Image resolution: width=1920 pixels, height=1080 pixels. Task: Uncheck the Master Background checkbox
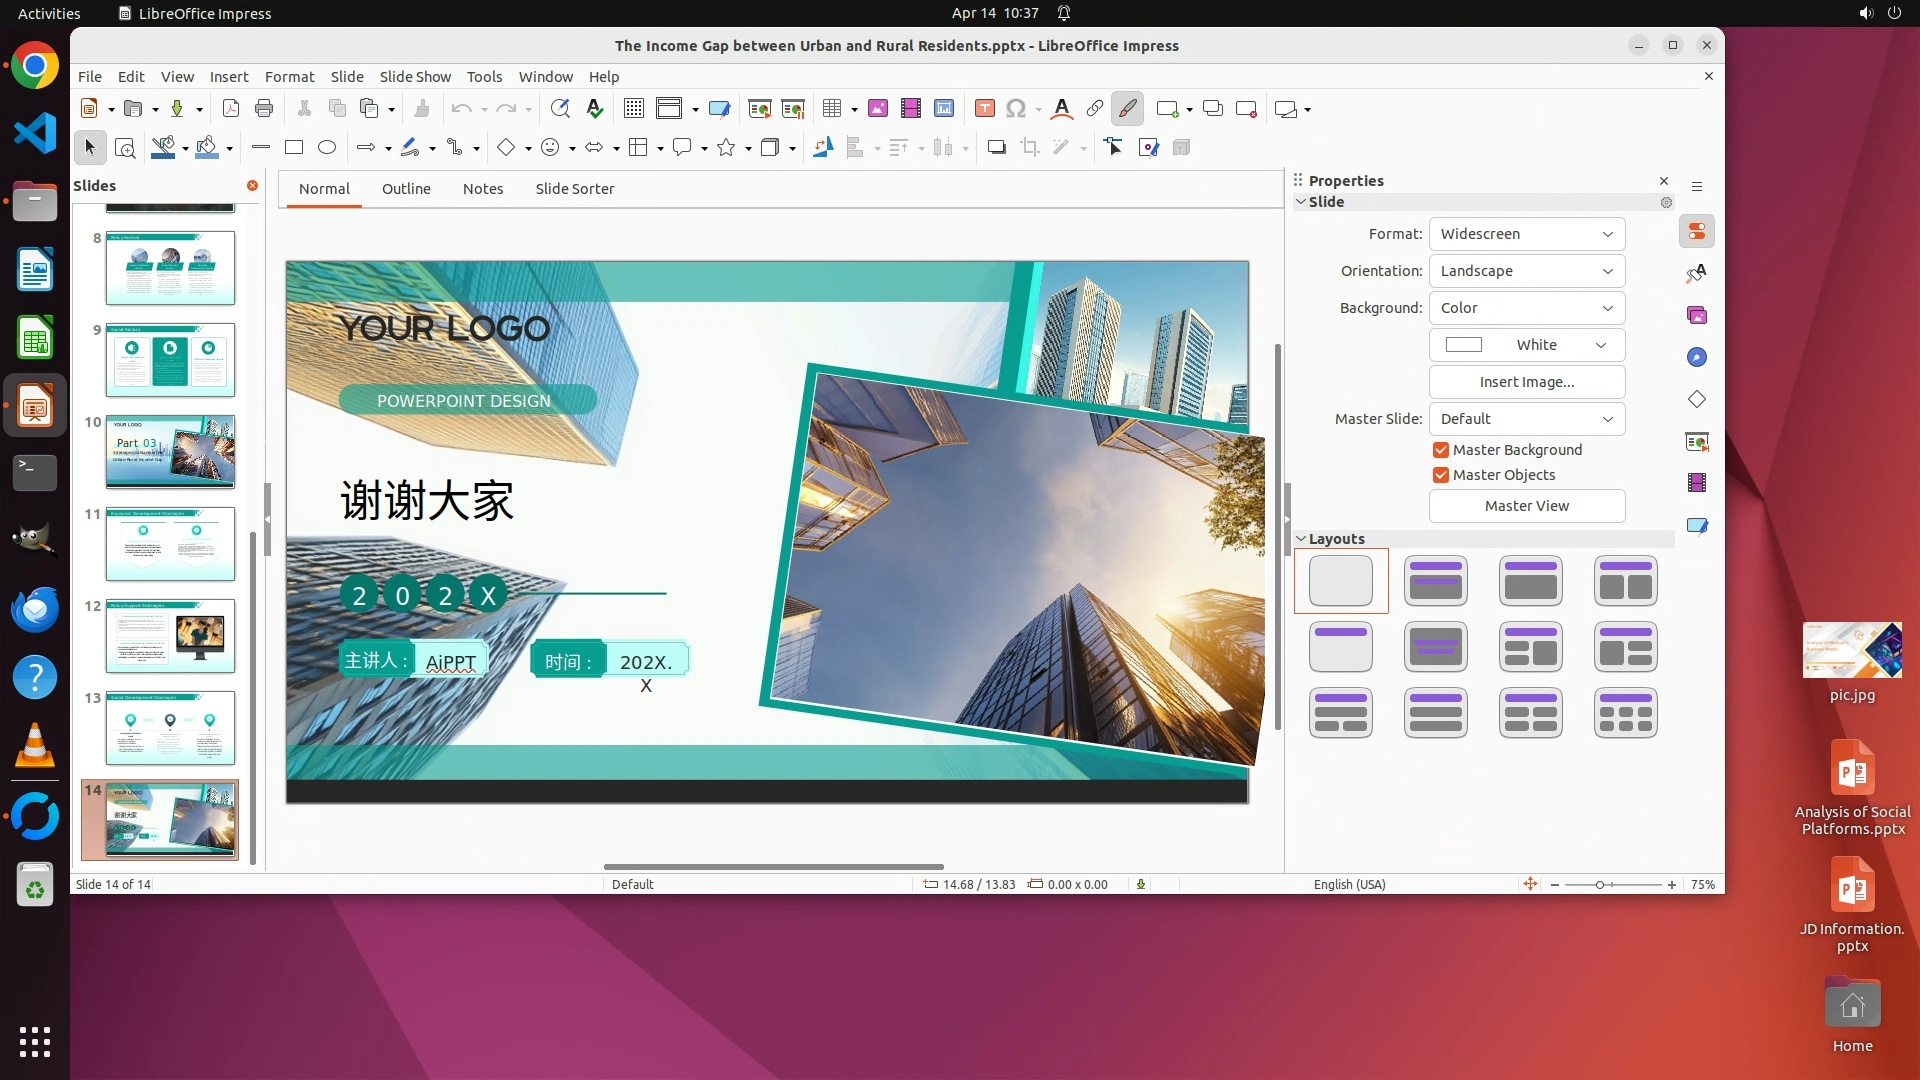[1441, 450]
